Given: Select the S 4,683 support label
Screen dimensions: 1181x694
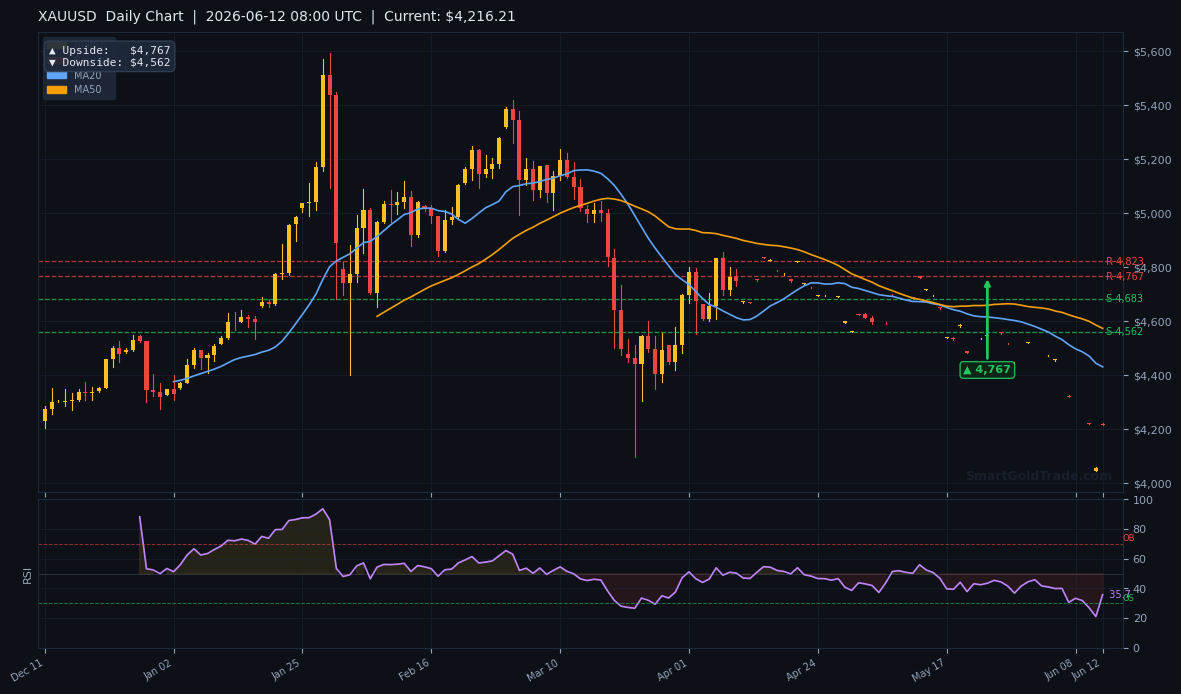Looking at the screenshot, I should click(1125, 298).
